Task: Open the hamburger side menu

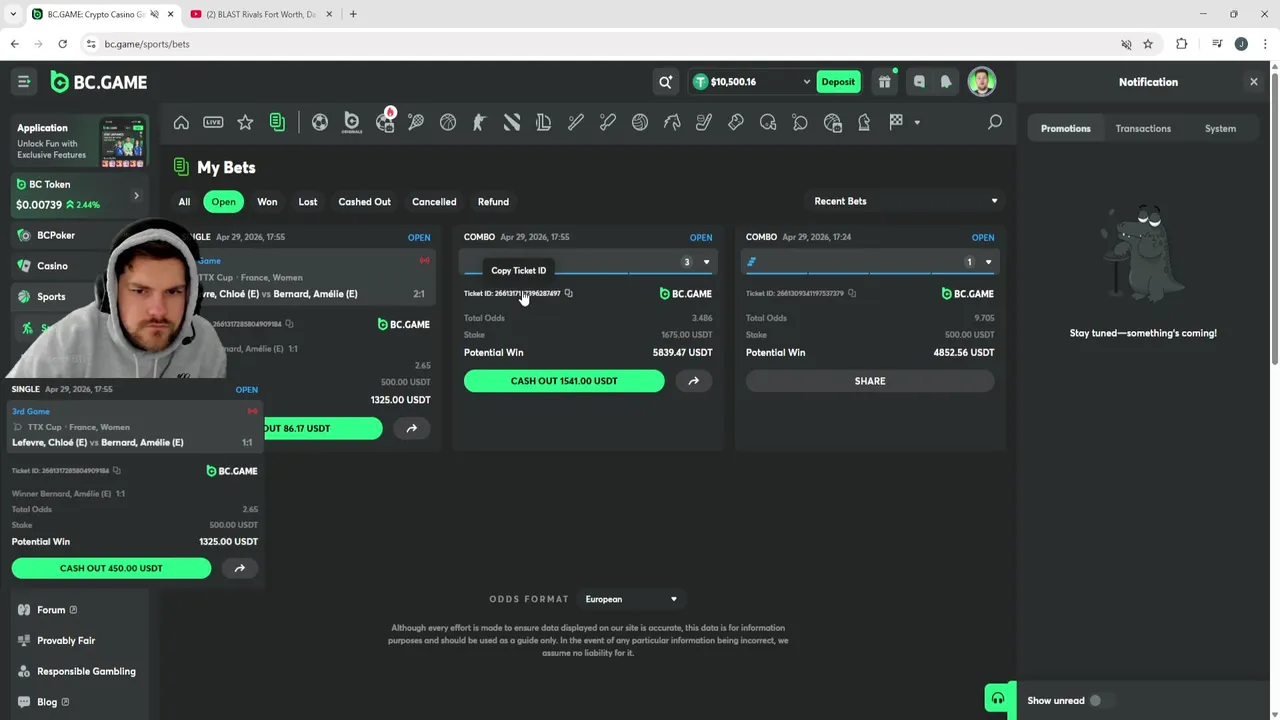Action: (24, 82)
